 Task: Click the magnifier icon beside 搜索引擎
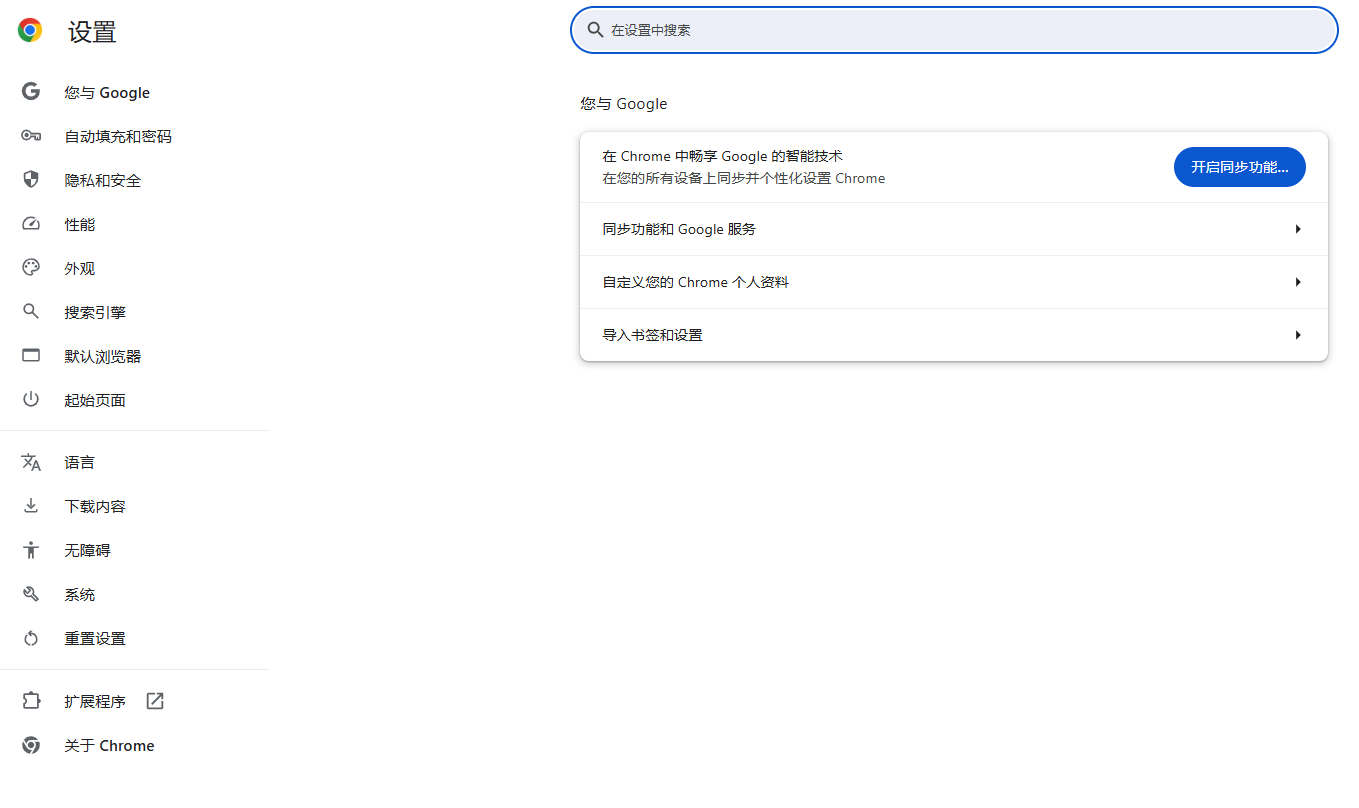31,312
